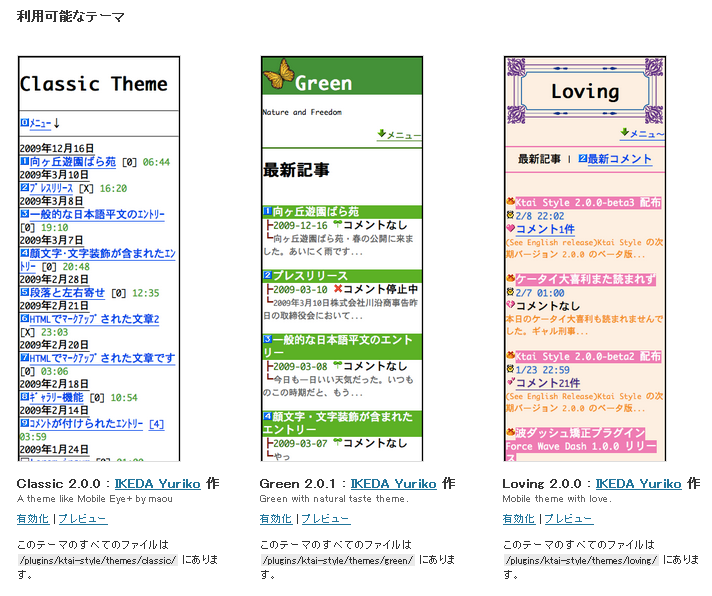Image resolution: width=712 pixels, height=596 pixels.
Task: Activate the Green theme via 有効化
Action: tap(275, 518)
